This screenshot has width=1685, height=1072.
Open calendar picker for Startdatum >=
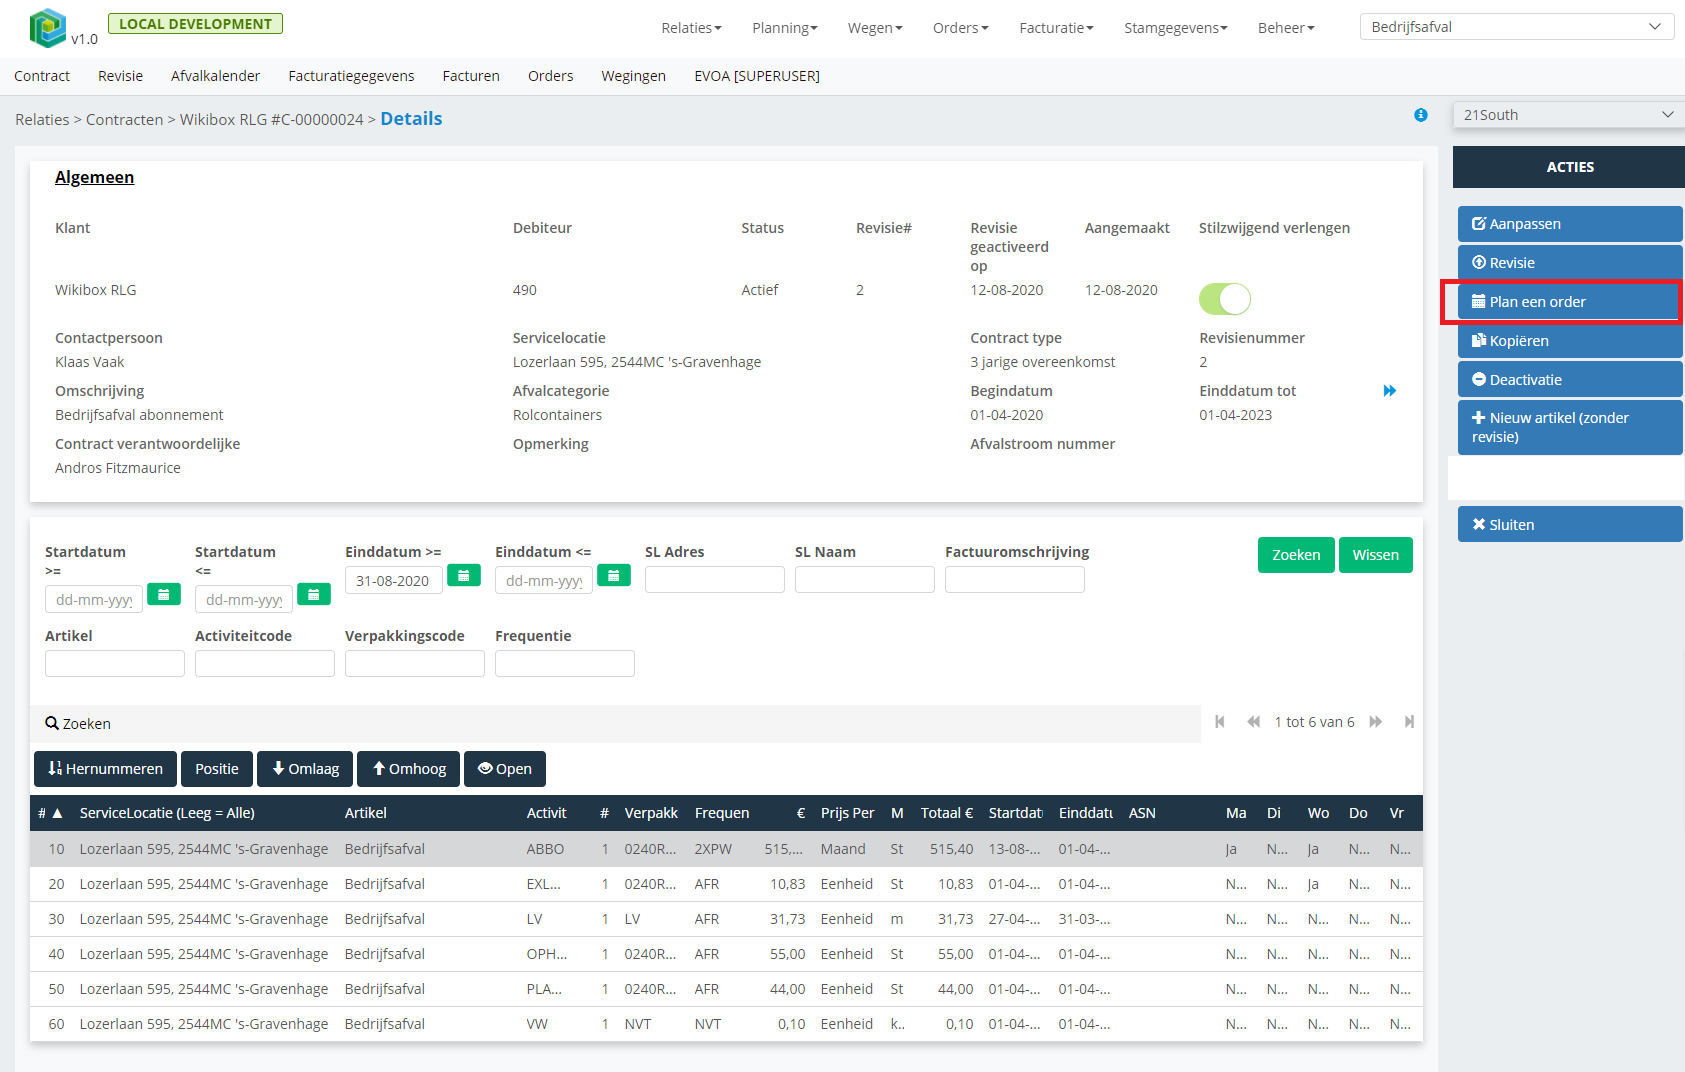[x=164, y=595]
